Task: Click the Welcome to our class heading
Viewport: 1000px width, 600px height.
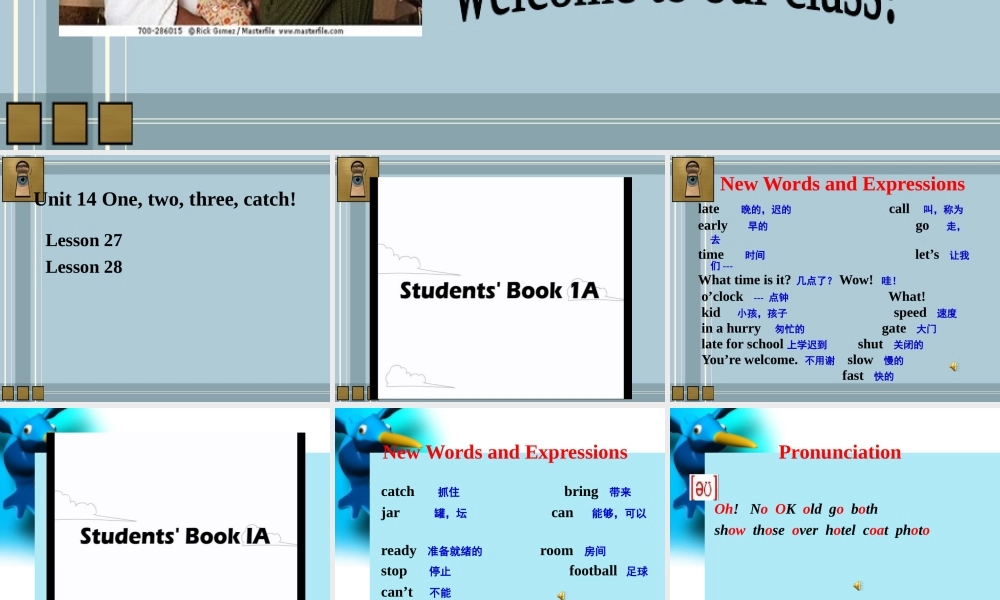Action: [676, 10]
